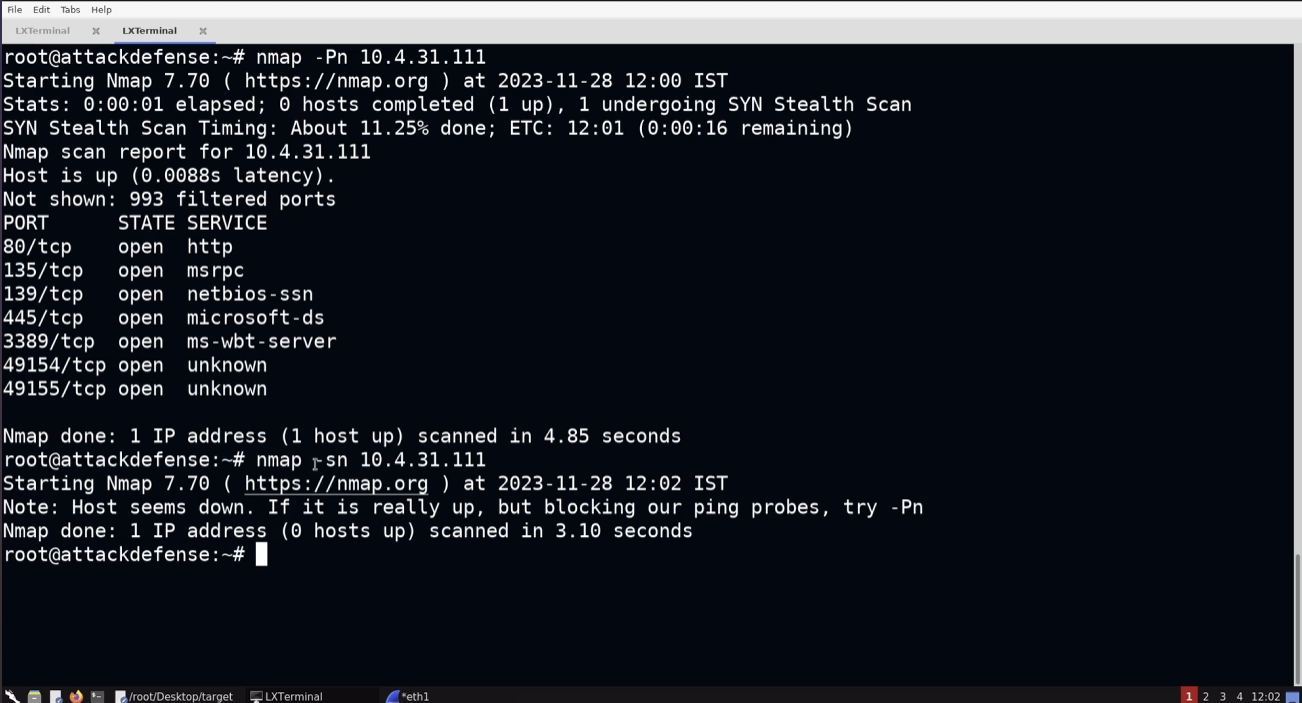Open the system start menu icon

[11, 696]
